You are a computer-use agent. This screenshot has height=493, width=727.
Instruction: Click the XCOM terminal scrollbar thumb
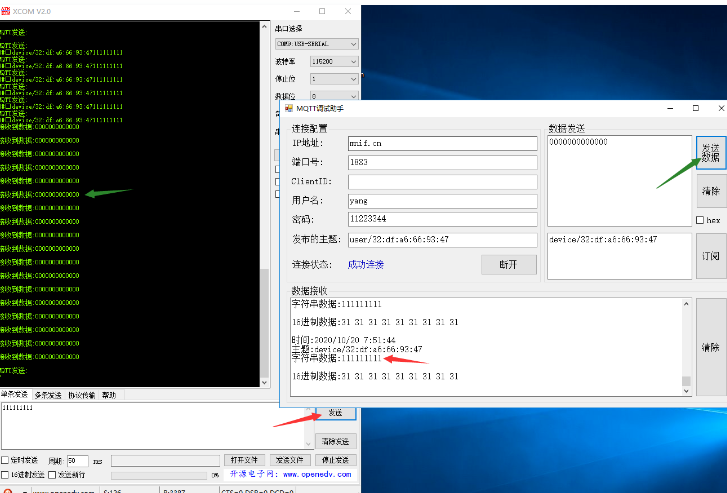(x=264, y=323)
